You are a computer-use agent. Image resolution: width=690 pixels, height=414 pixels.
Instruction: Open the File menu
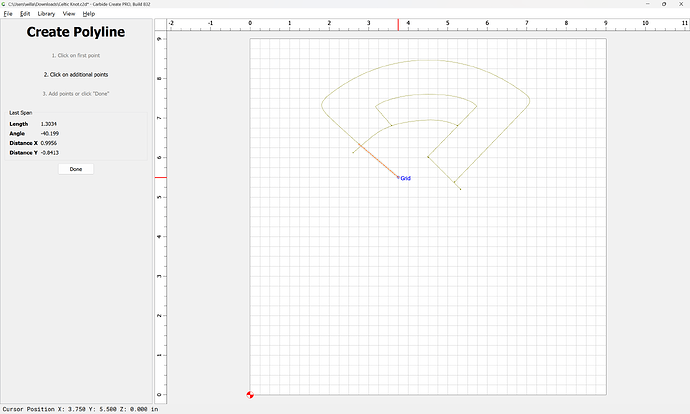[x=7, y=14]
